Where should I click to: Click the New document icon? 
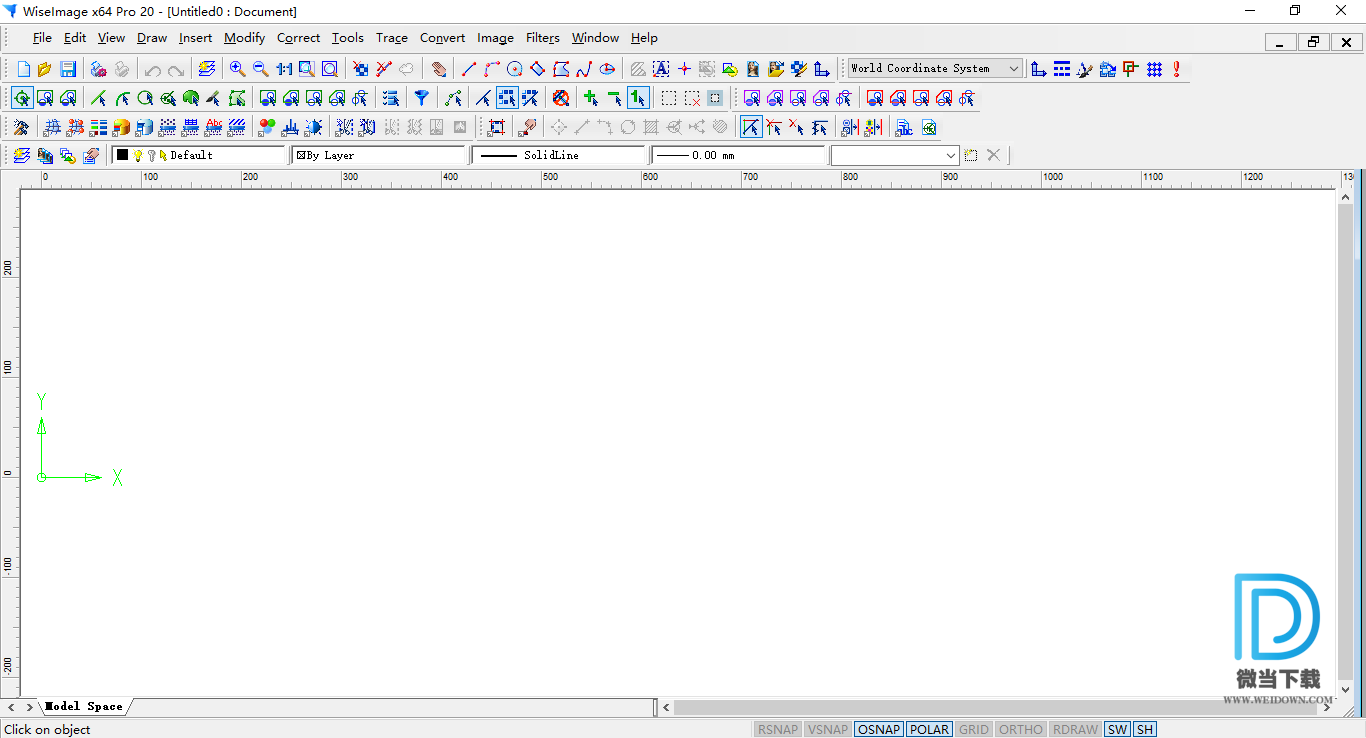pos(24,69)
